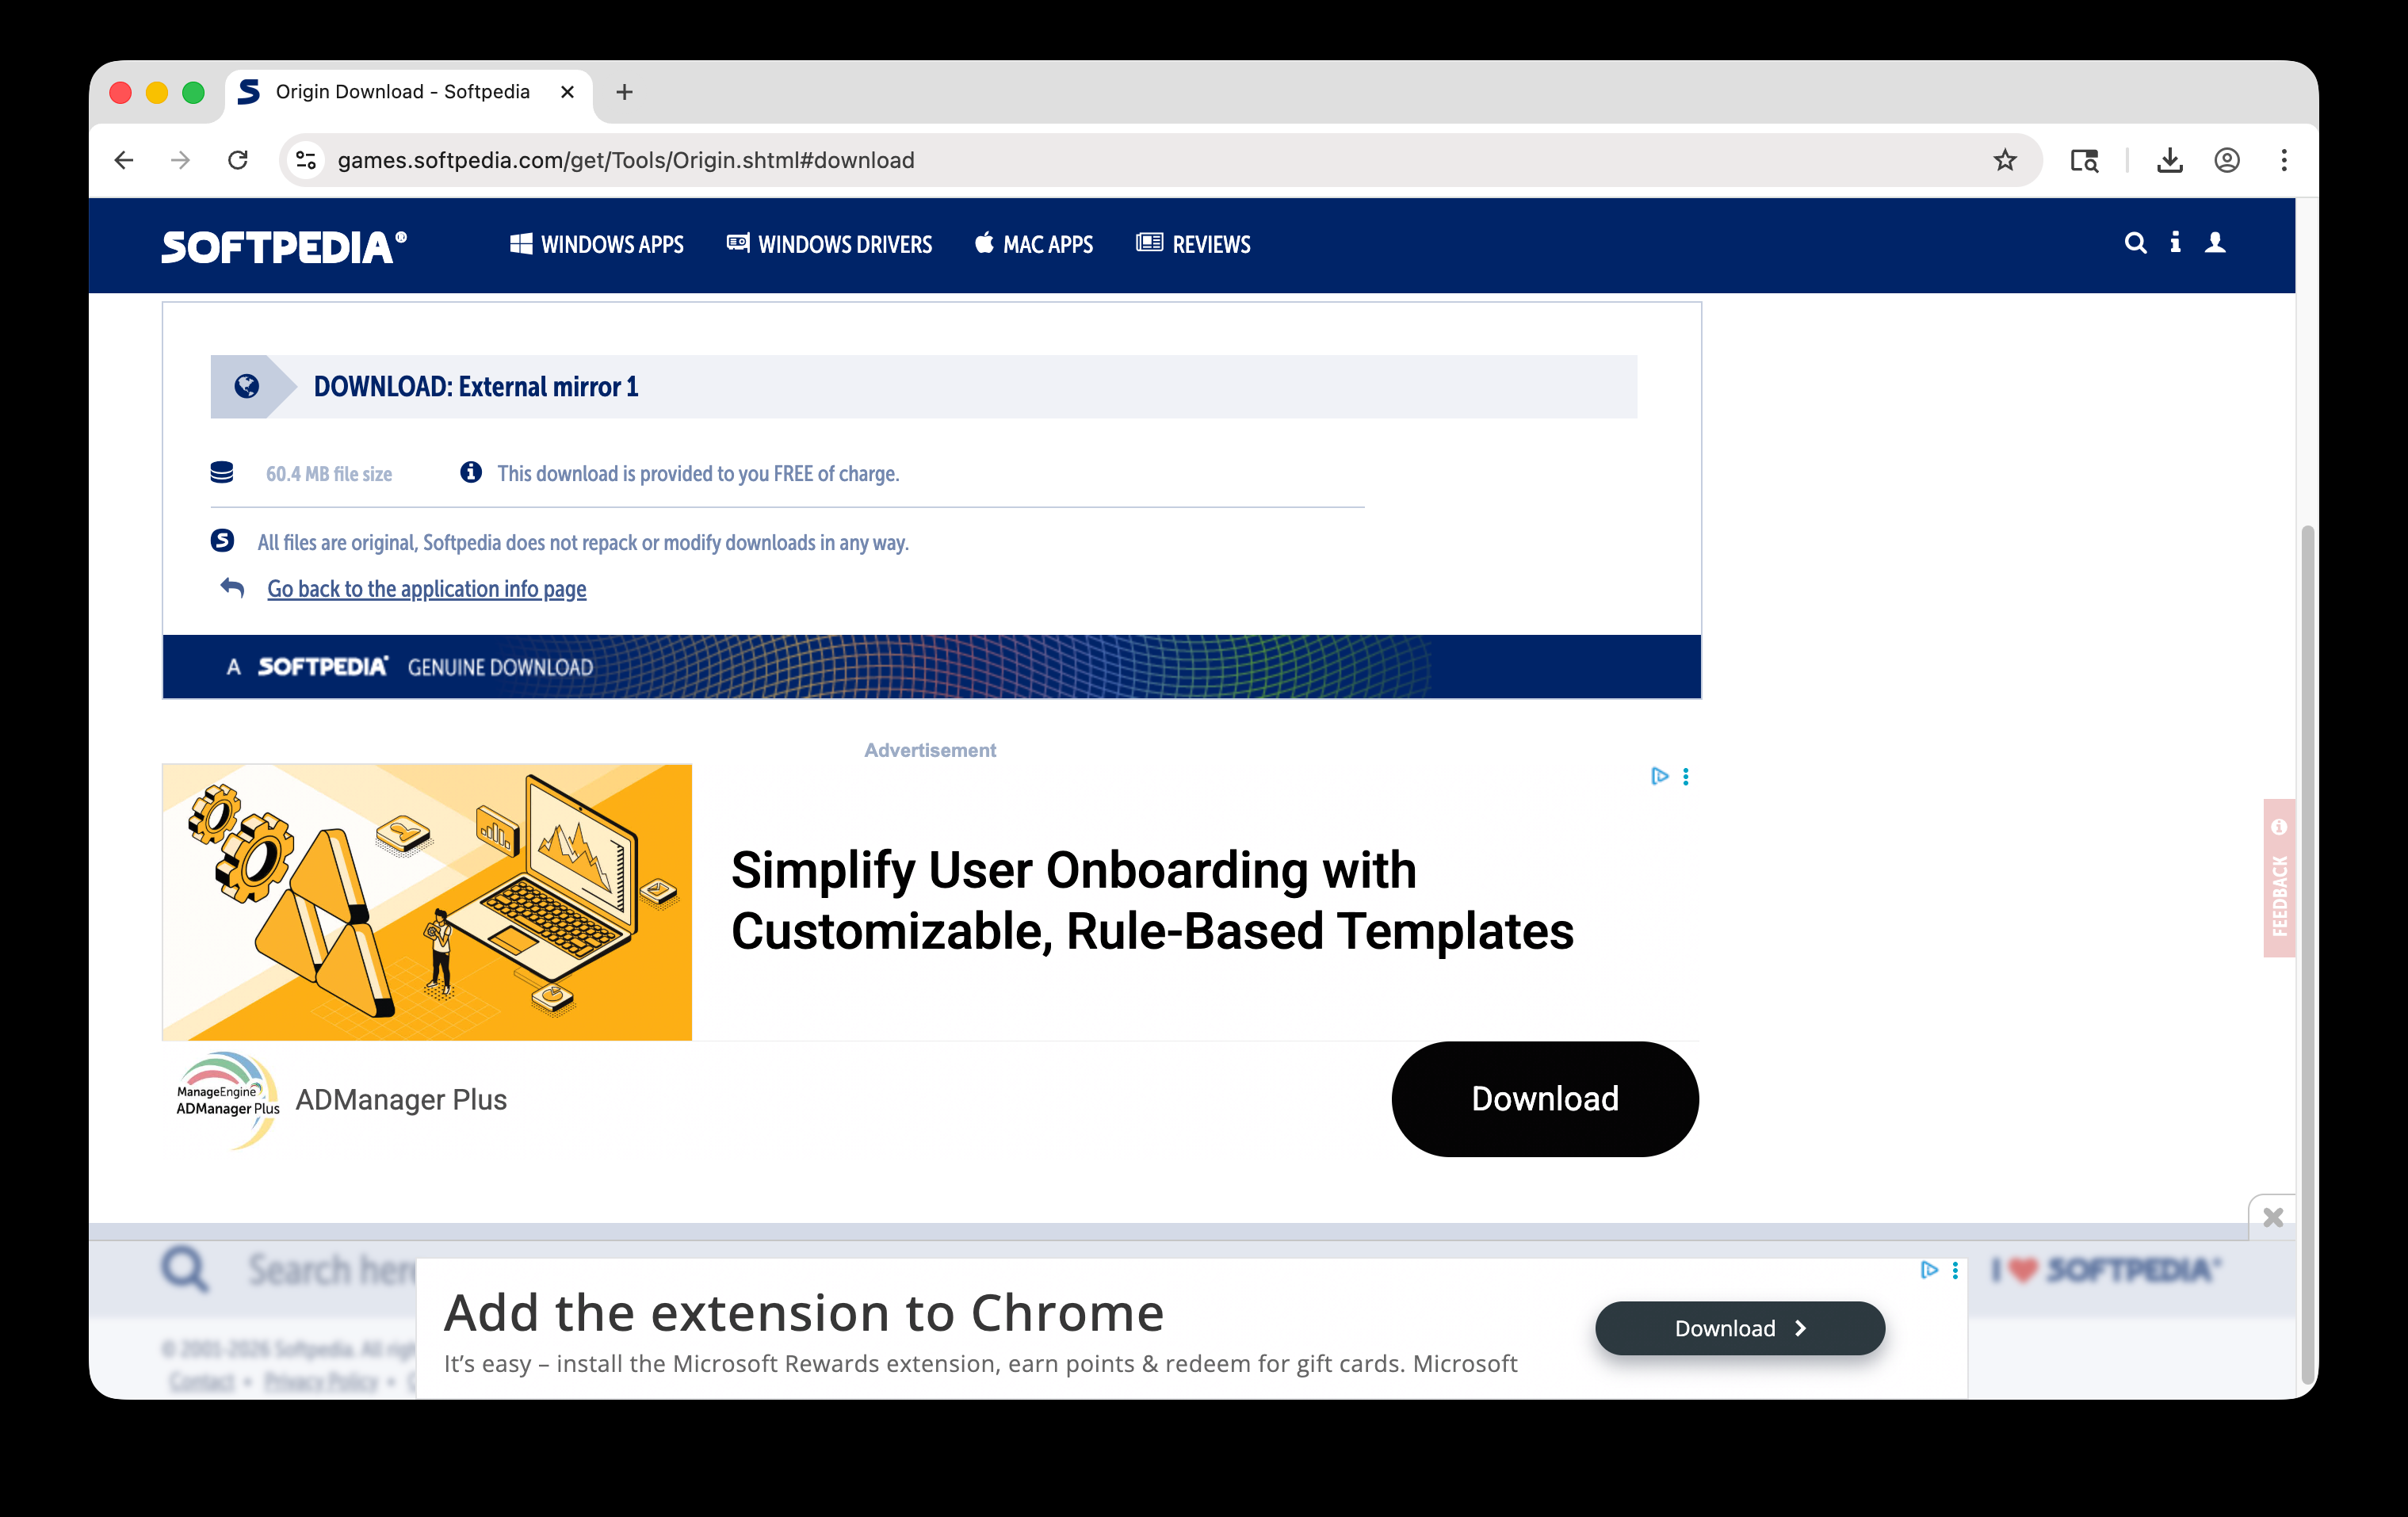Open AdChoices icon on bottom extension ad

pyautogui.click(x=1930, y=1270)
